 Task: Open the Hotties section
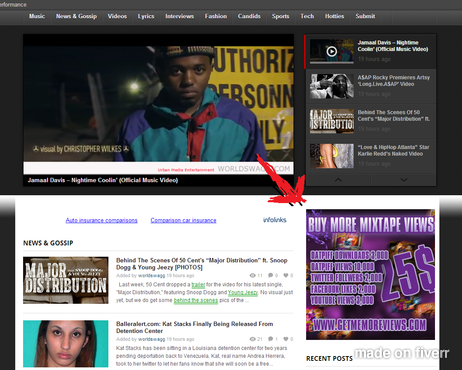334,16
